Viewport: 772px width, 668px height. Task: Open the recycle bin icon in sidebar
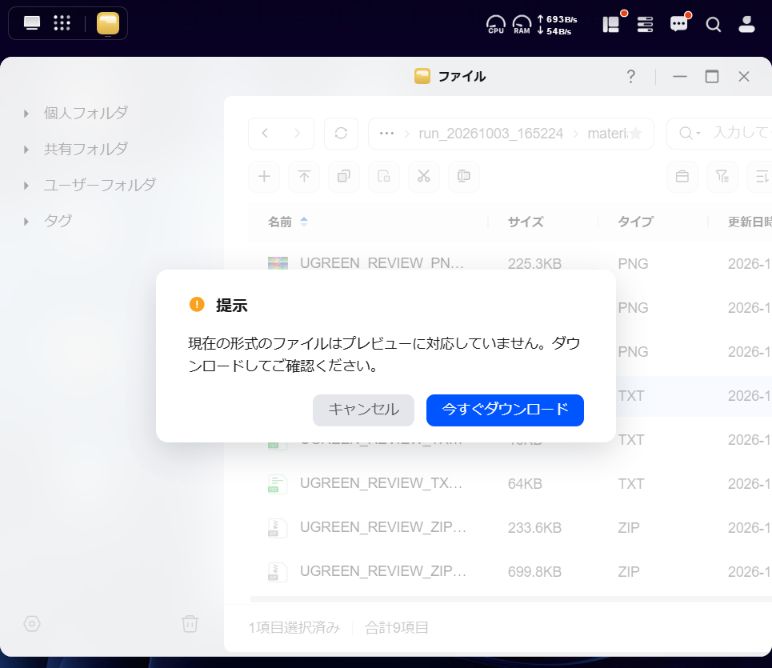point(190,624)
